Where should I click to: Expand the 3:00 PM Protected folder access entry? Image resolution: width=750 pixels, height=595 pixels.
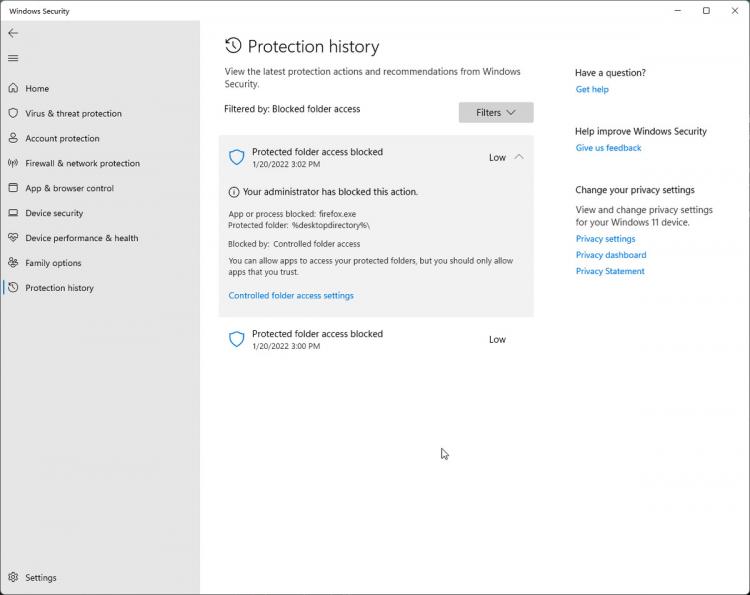tap(376, 339)
